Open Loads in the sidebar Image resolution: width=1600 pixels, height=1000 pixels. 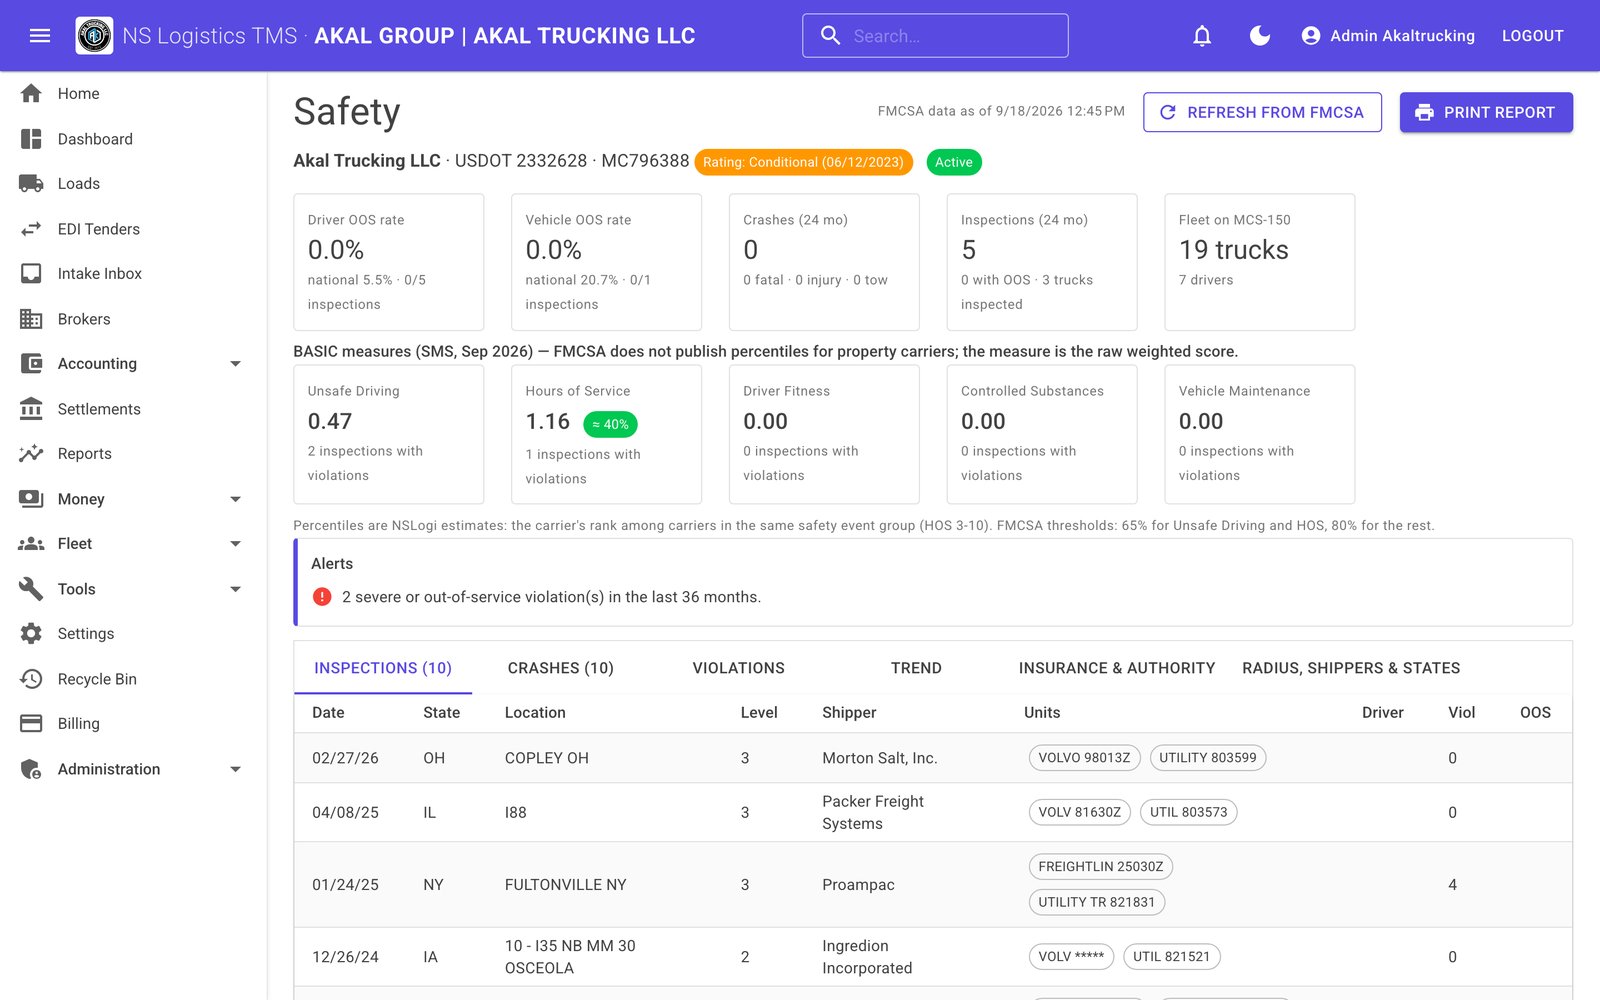(134, 184)
